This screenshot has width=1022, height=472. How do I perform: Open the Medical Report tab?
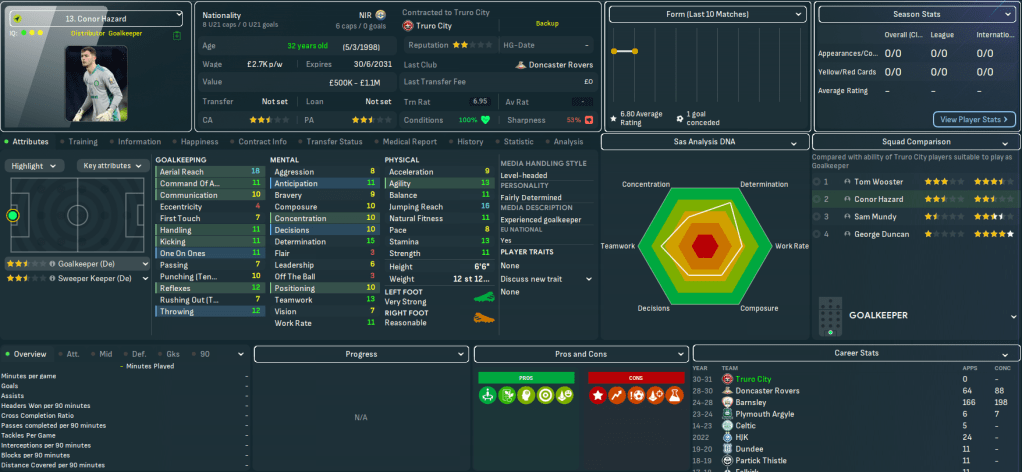(x=404, y=142)
